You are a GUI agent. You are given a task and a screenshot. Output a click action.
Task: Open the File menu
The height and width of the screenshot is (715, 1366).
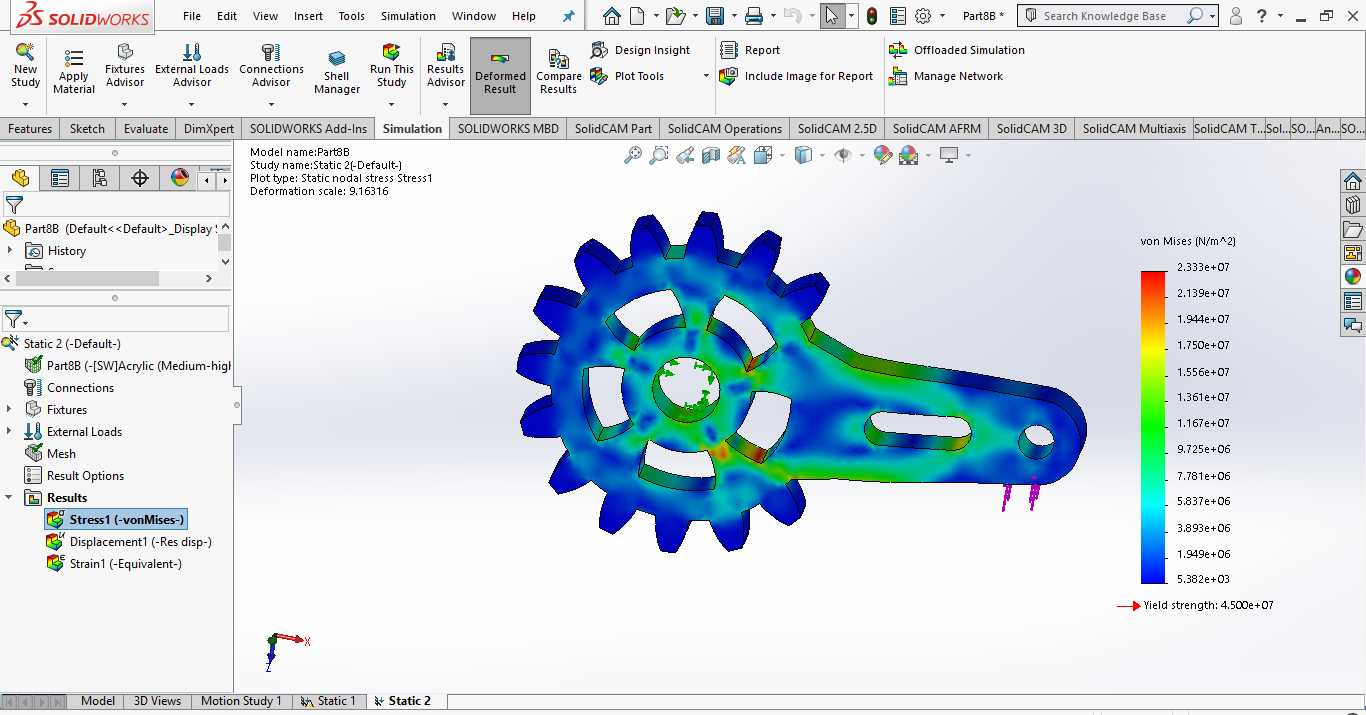coord(192,16)
